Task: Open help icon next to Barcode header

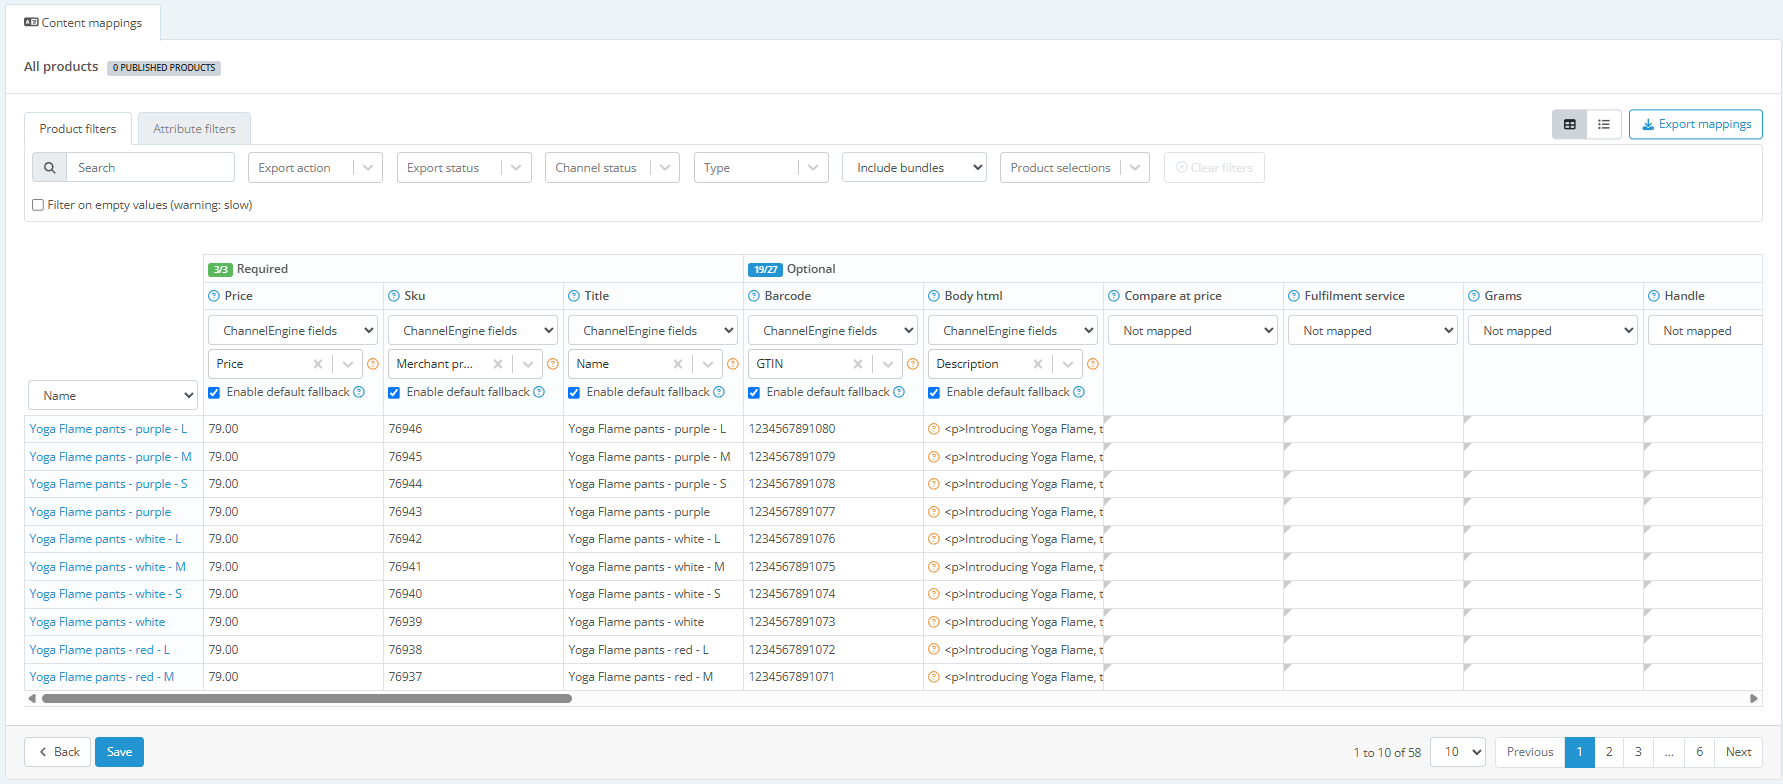Action: [x=754, y=296]
